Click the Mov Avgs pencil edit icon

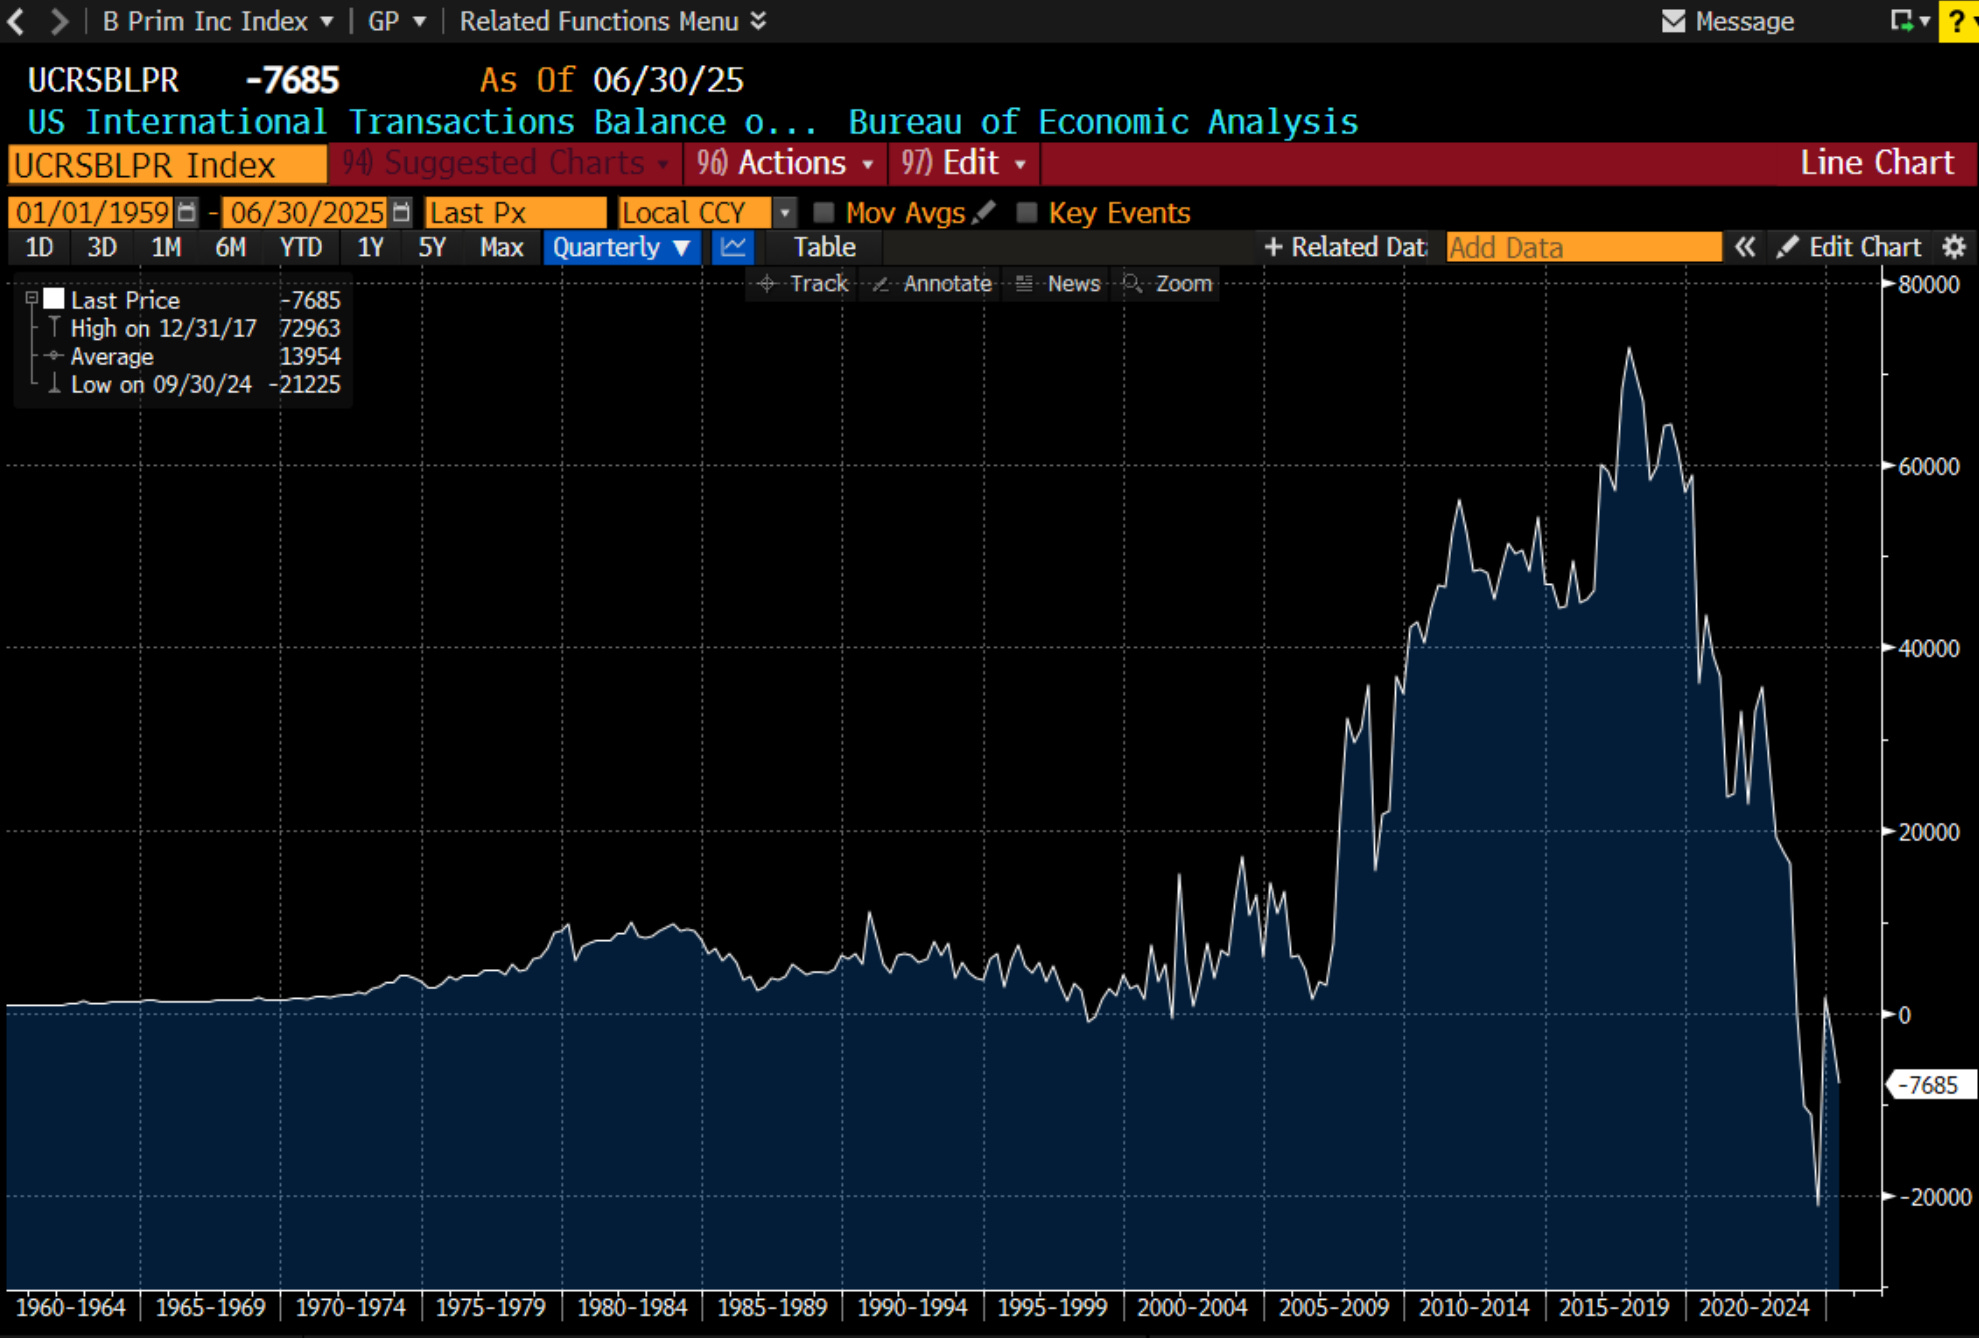984,212
